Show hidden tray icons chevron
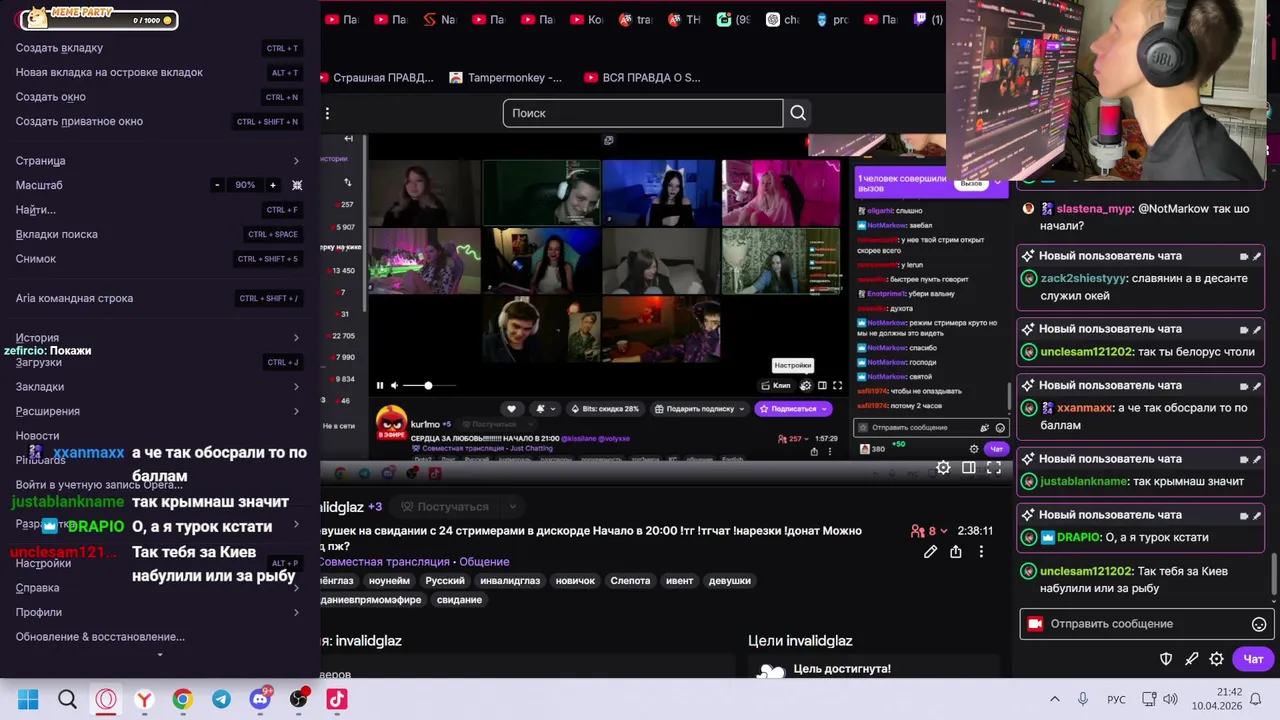The height and width of the screenshot is (720, 1280). pyautogui.click(x=1054, y=699)
